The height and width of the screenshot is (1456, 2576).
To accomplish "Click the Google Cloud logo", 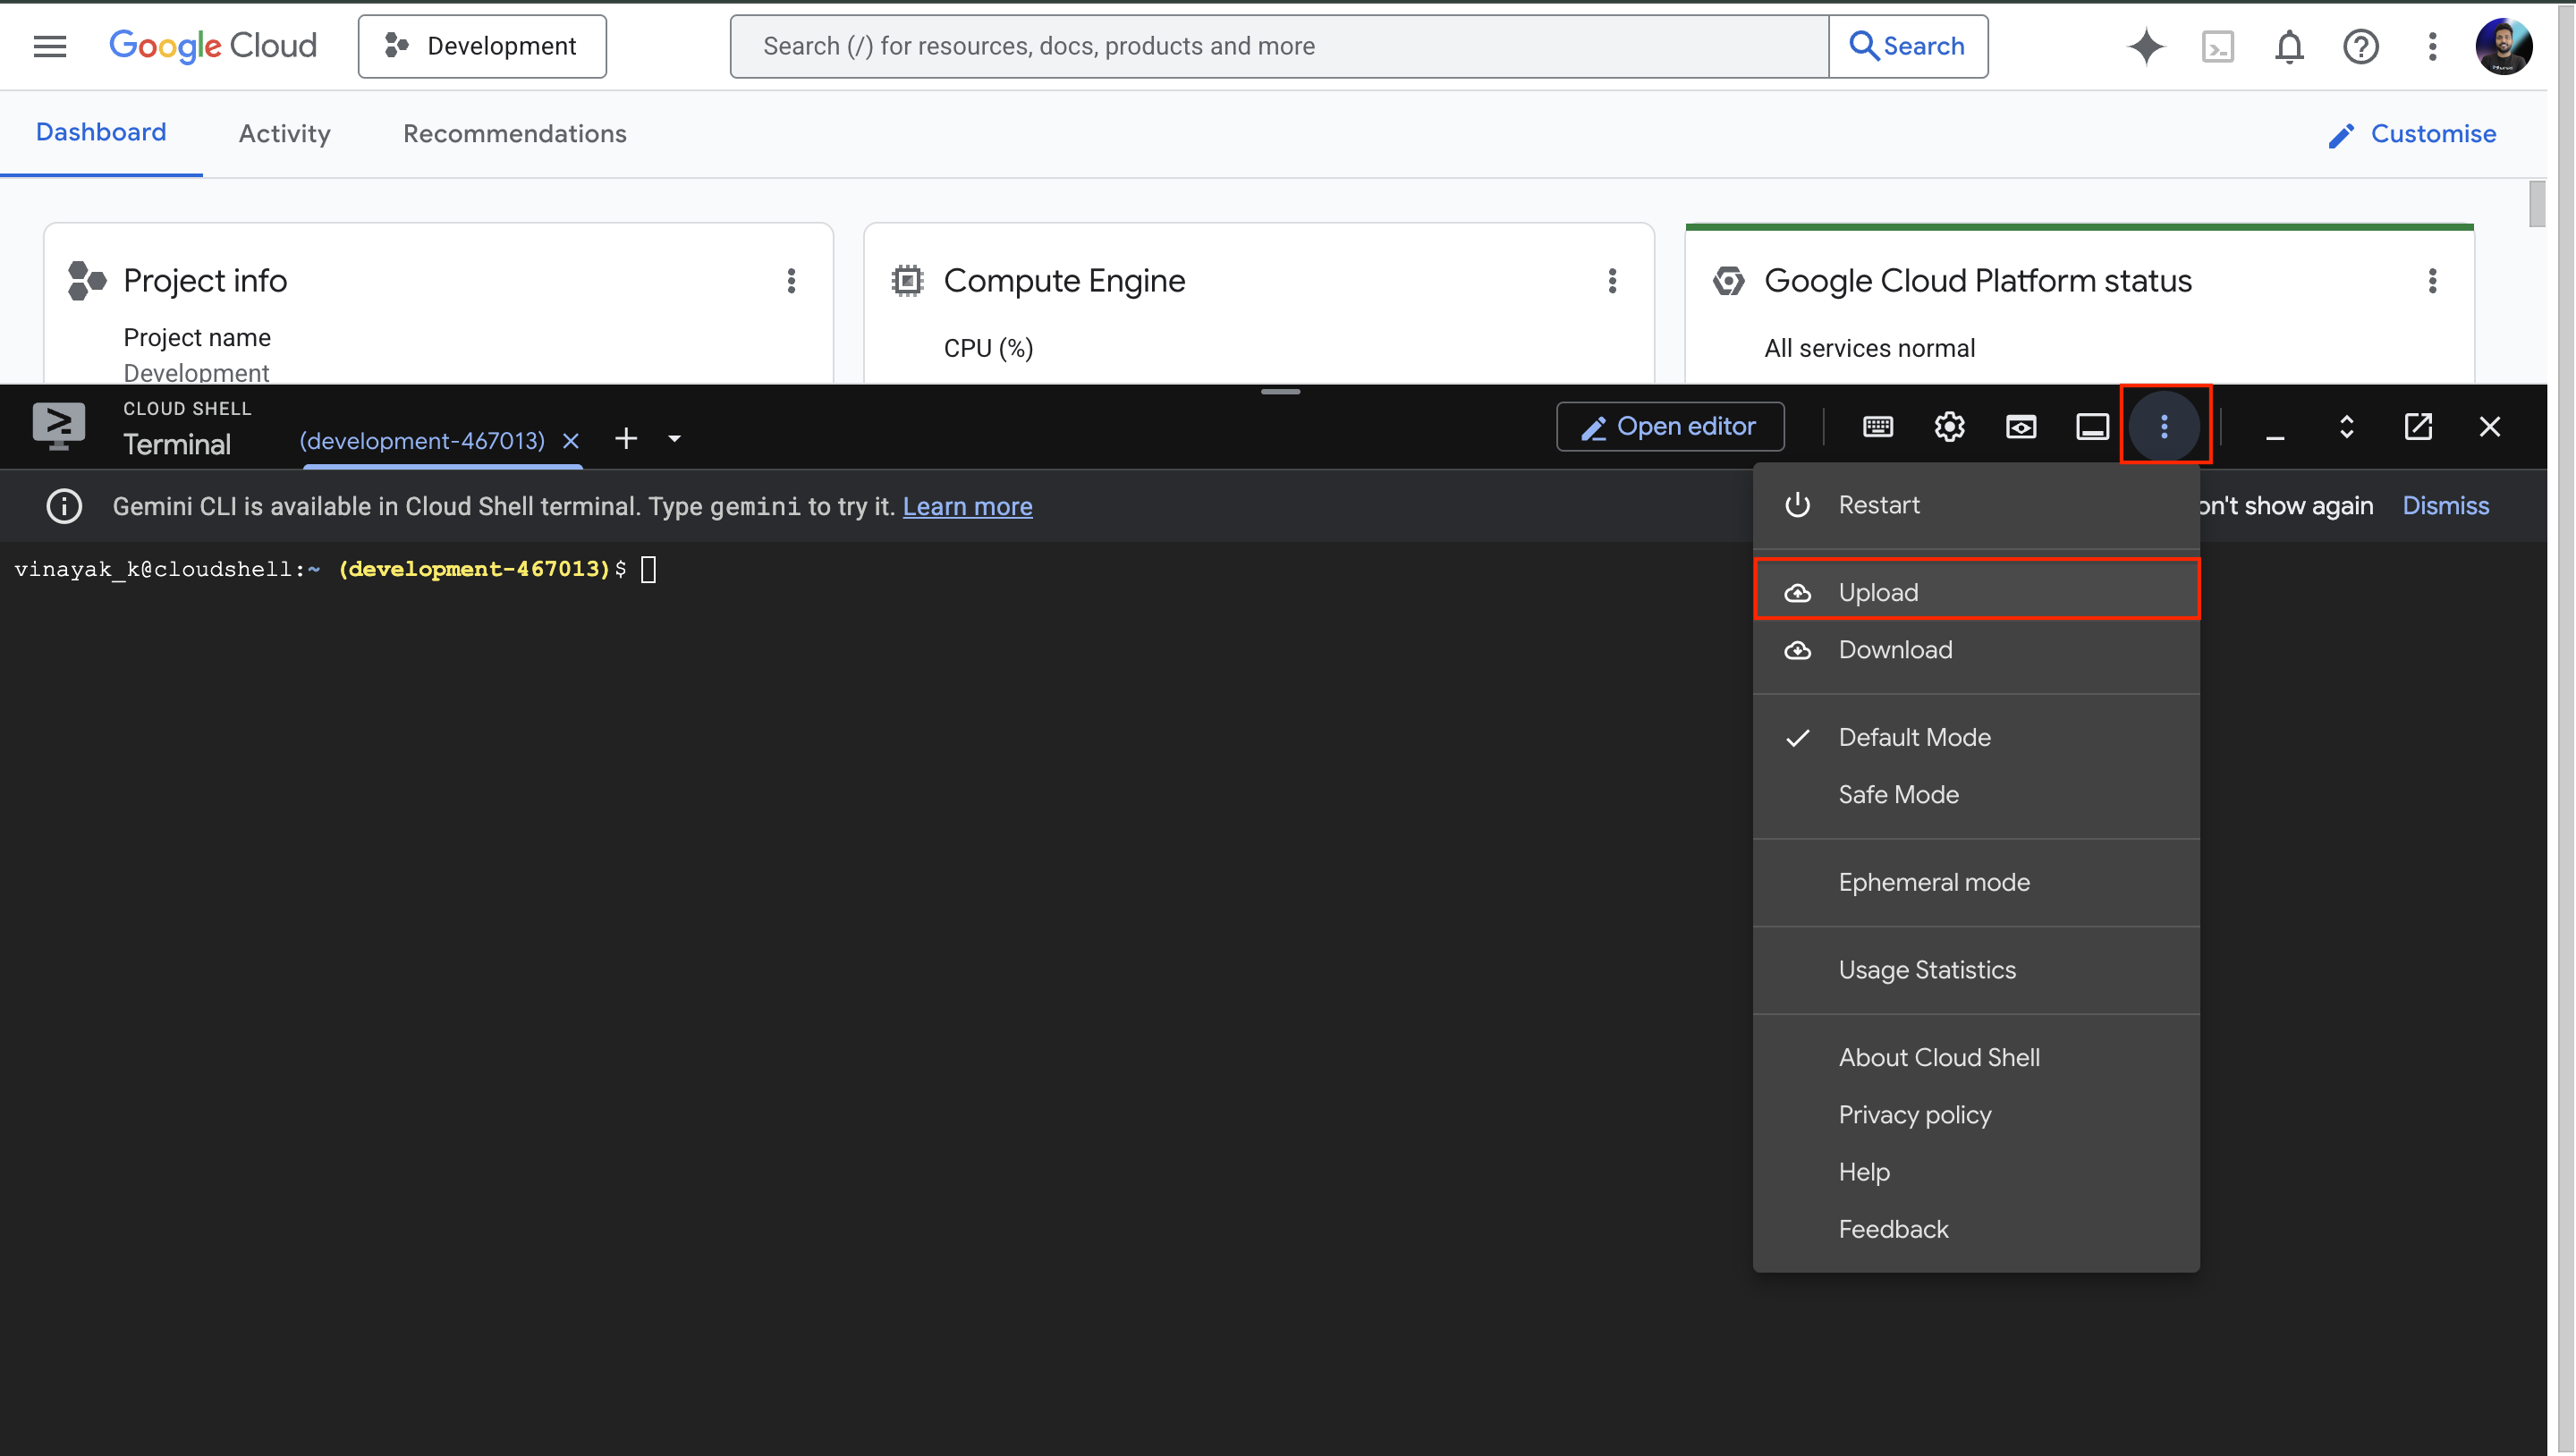I will click(x=212, y=46).
